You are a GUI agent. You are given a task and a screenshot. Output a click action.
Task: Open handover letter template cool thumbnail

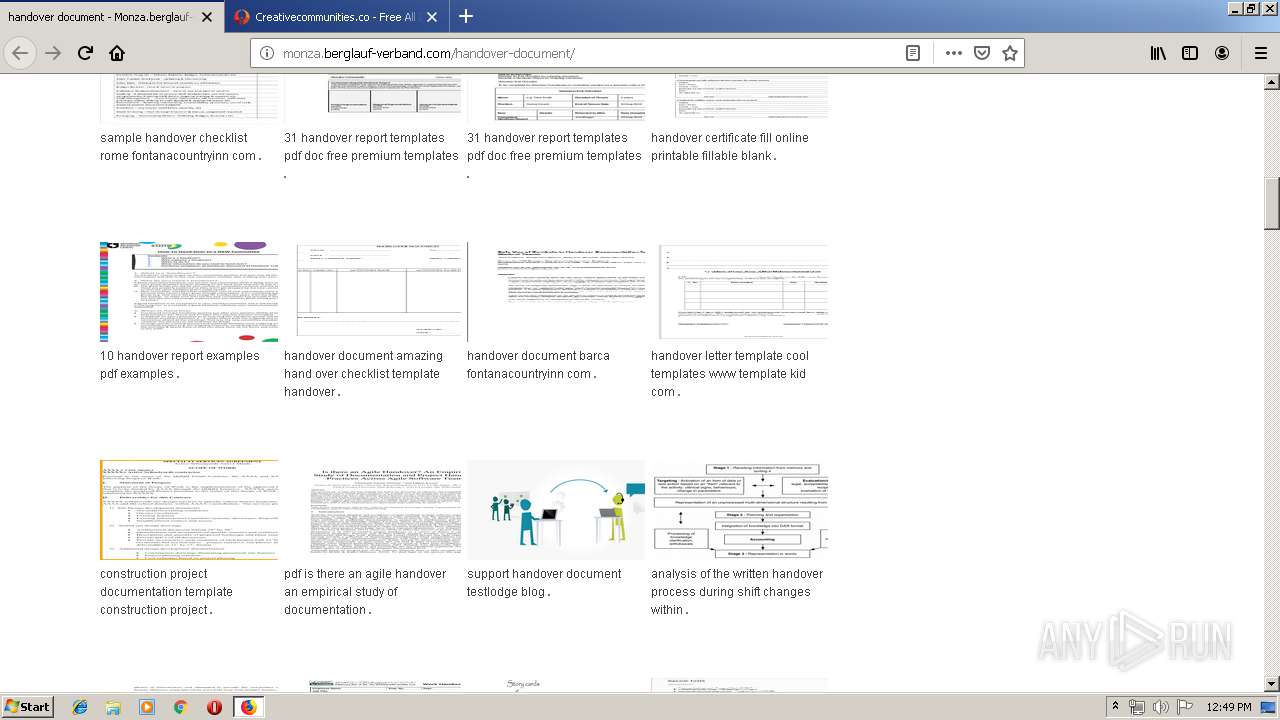click(739, 291)
